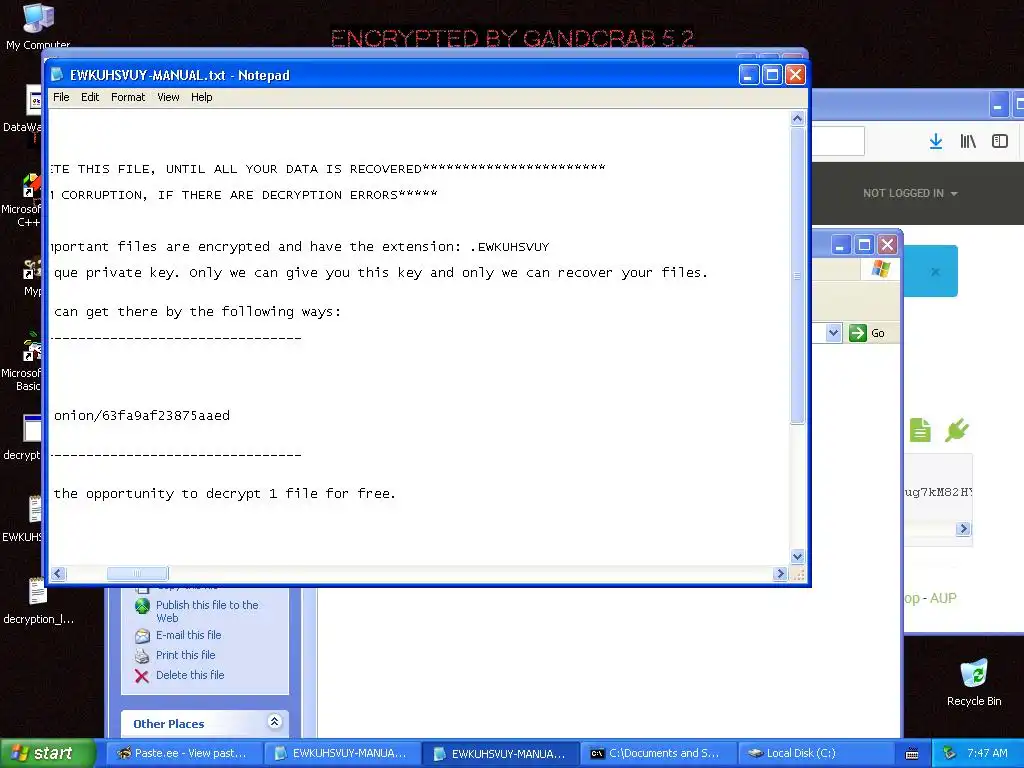Open the View menu in Notepad
The image size is (1024, 768).
pos(168,97)
